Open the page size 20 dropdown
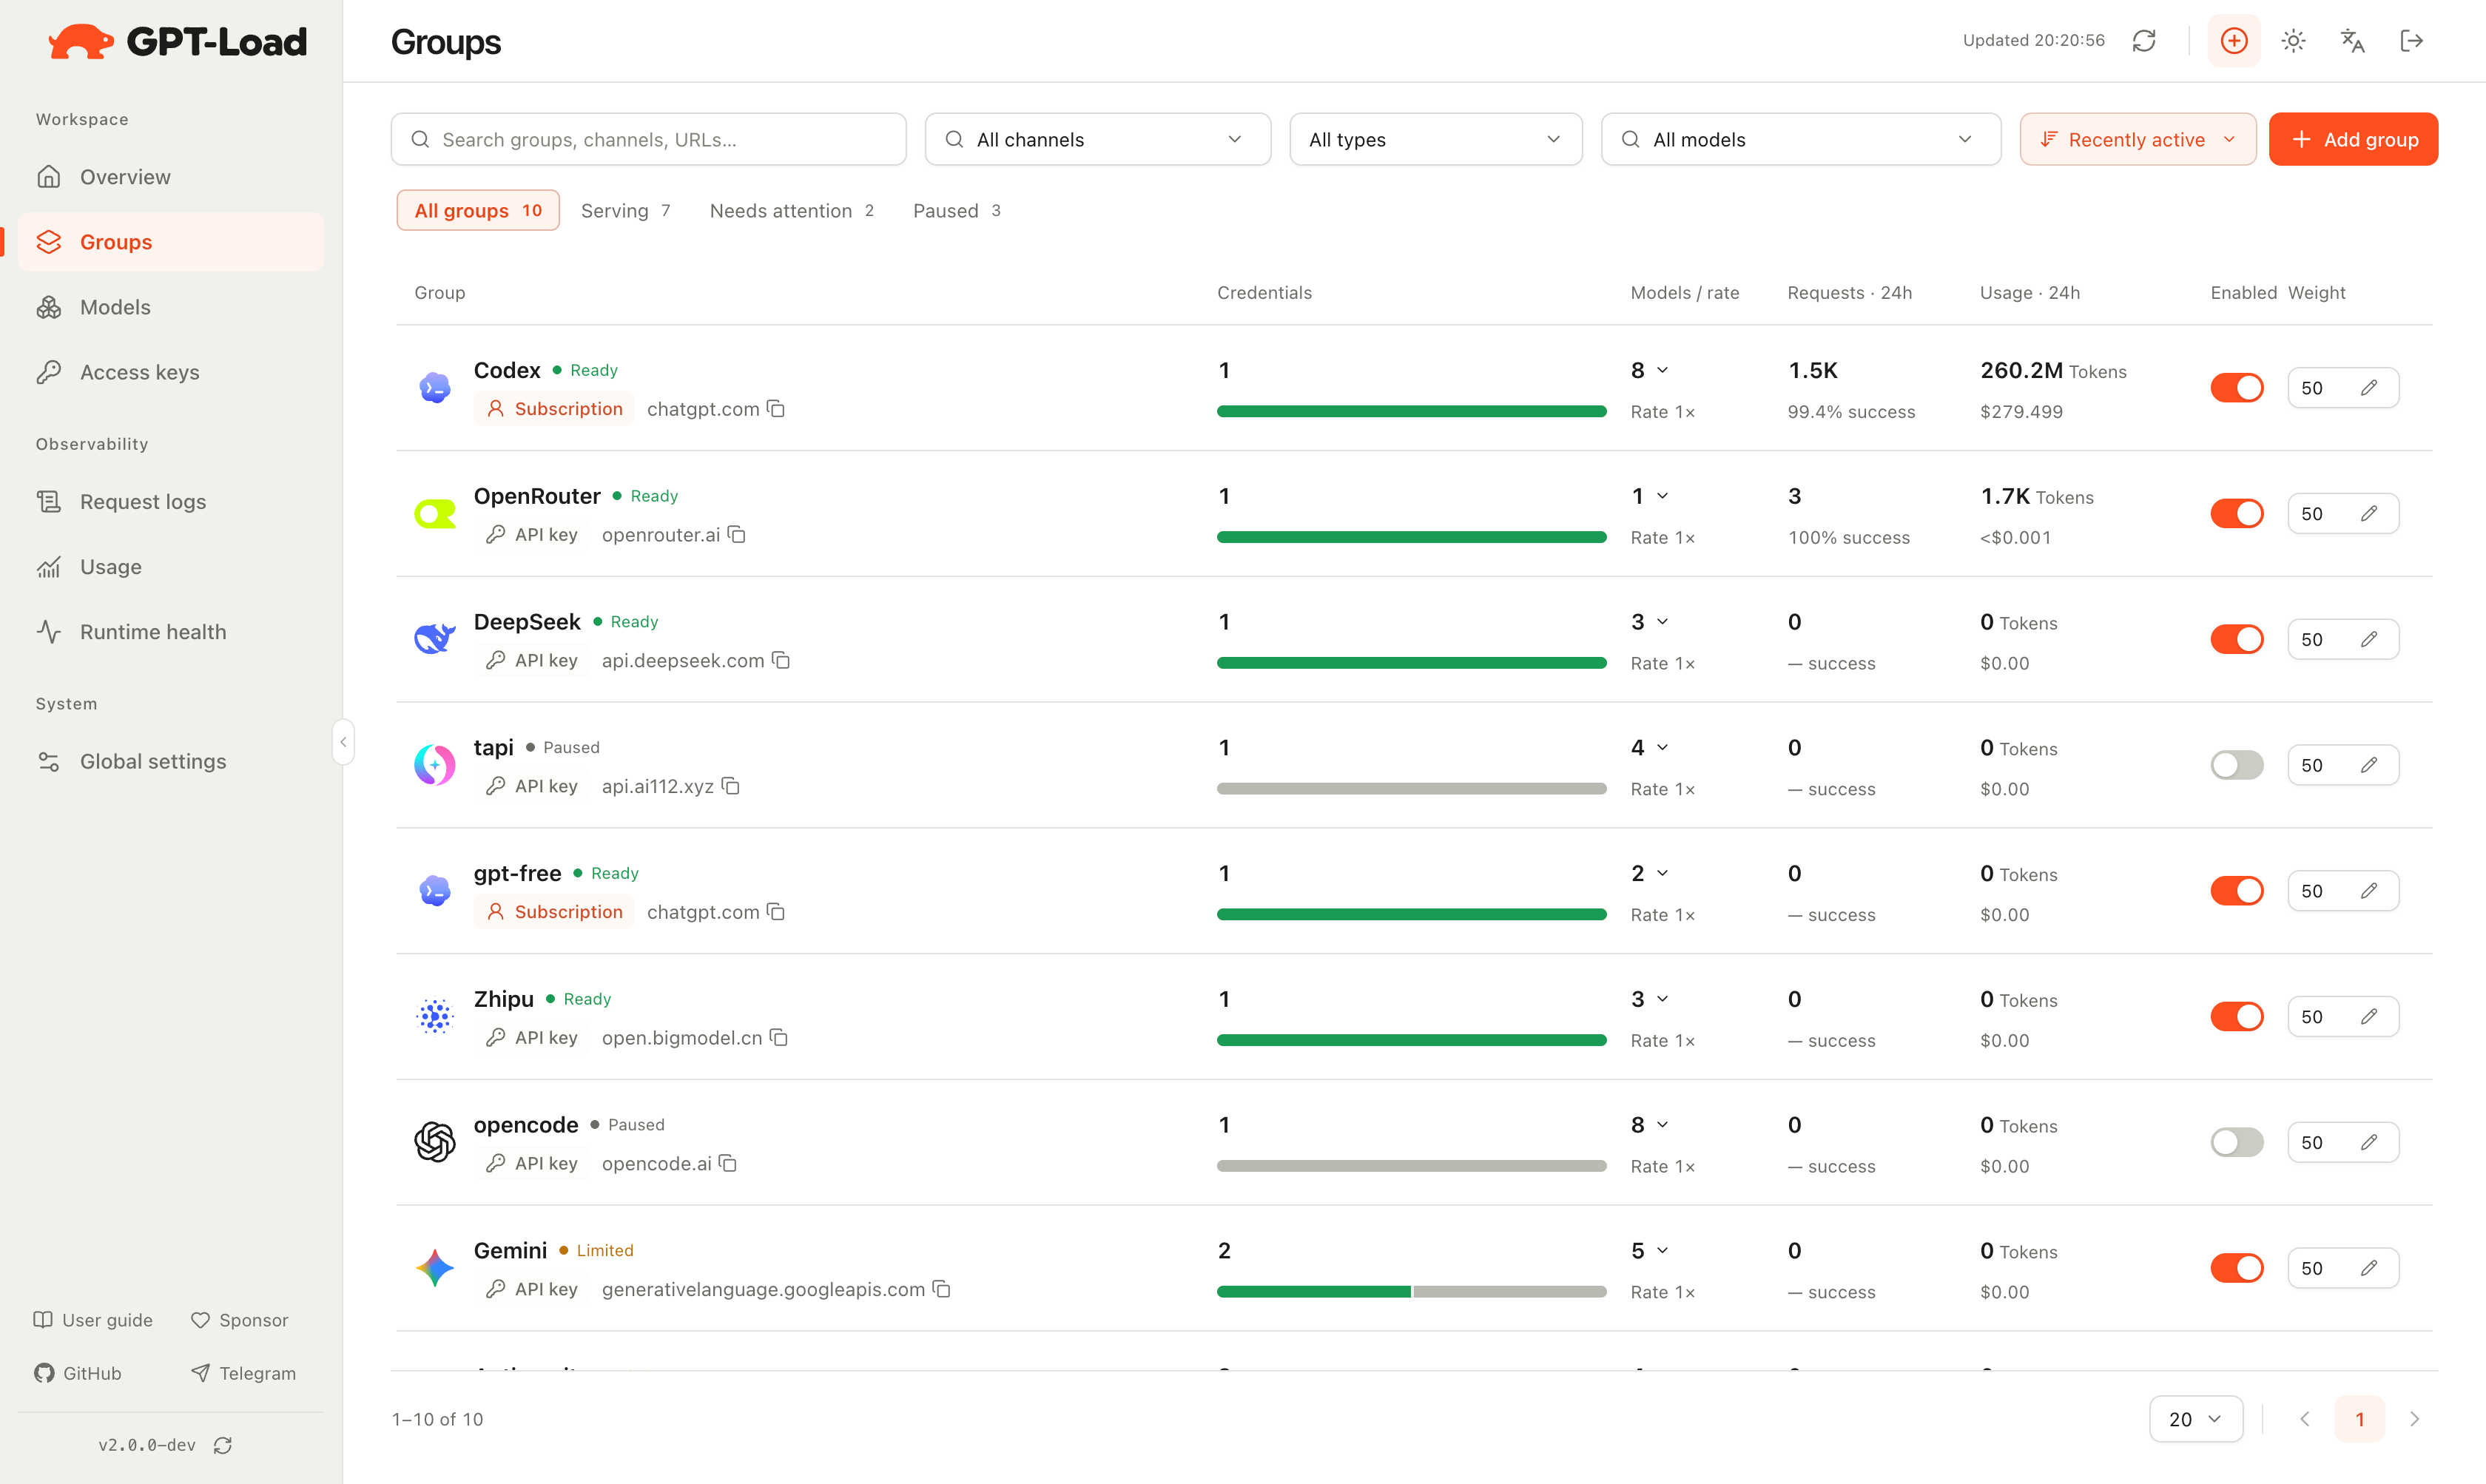Screen dimensions: 2486x1484 pos(2196,1420)
